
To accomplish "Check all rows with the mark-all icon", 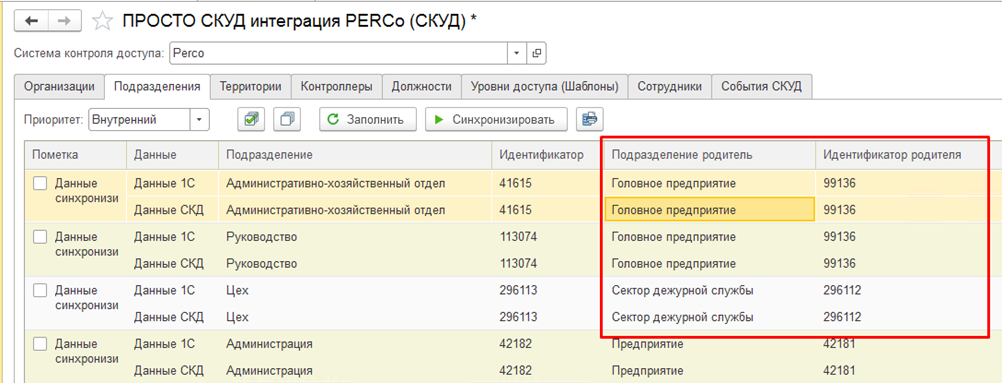I will [x=251, y=120].
